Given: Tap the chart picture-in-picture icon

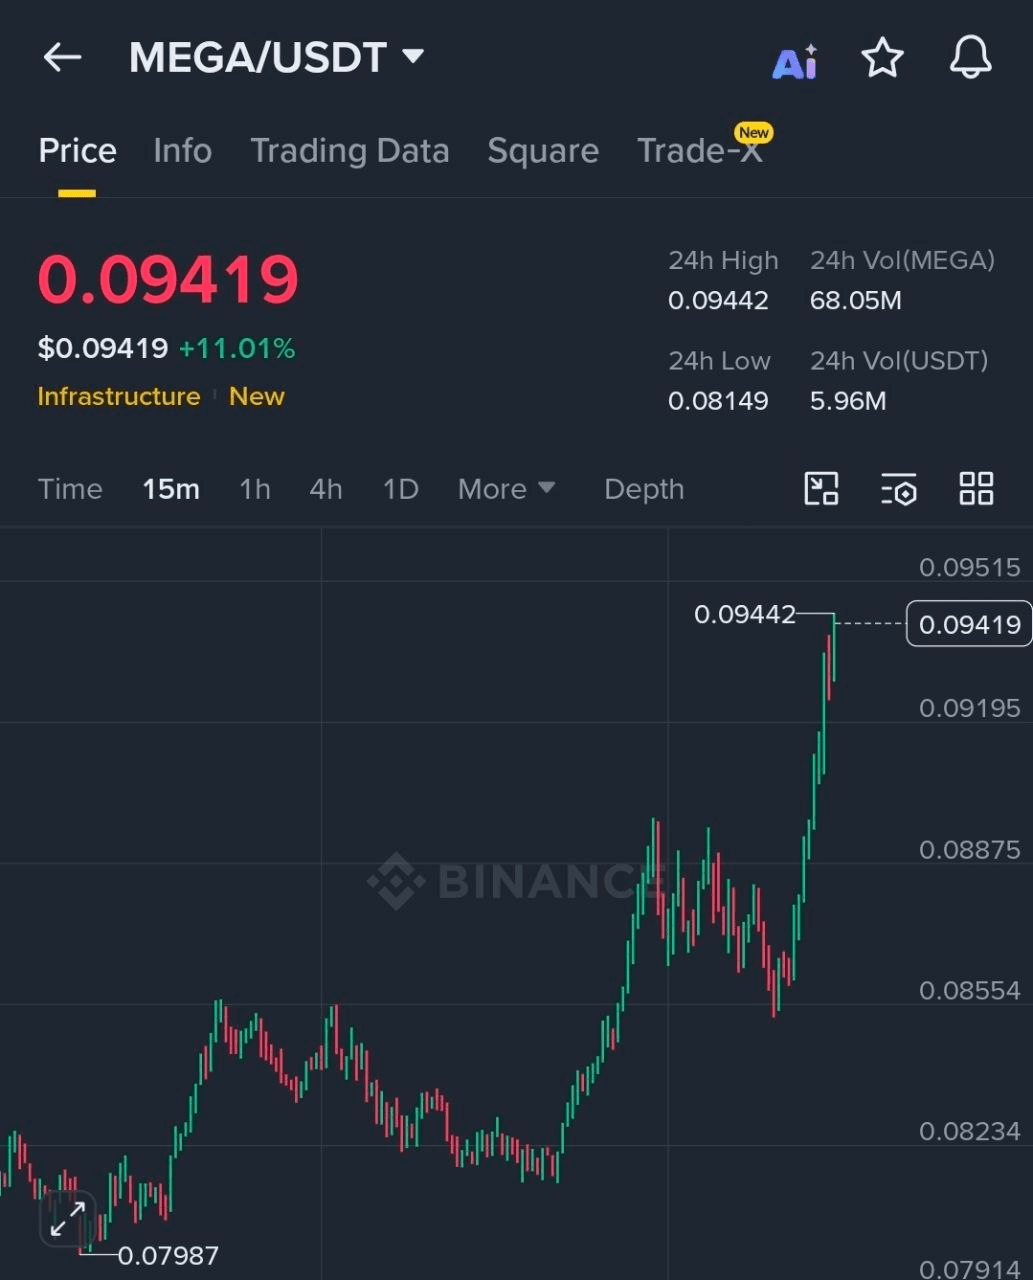Looking at the screenshot, I should [821, 489].
